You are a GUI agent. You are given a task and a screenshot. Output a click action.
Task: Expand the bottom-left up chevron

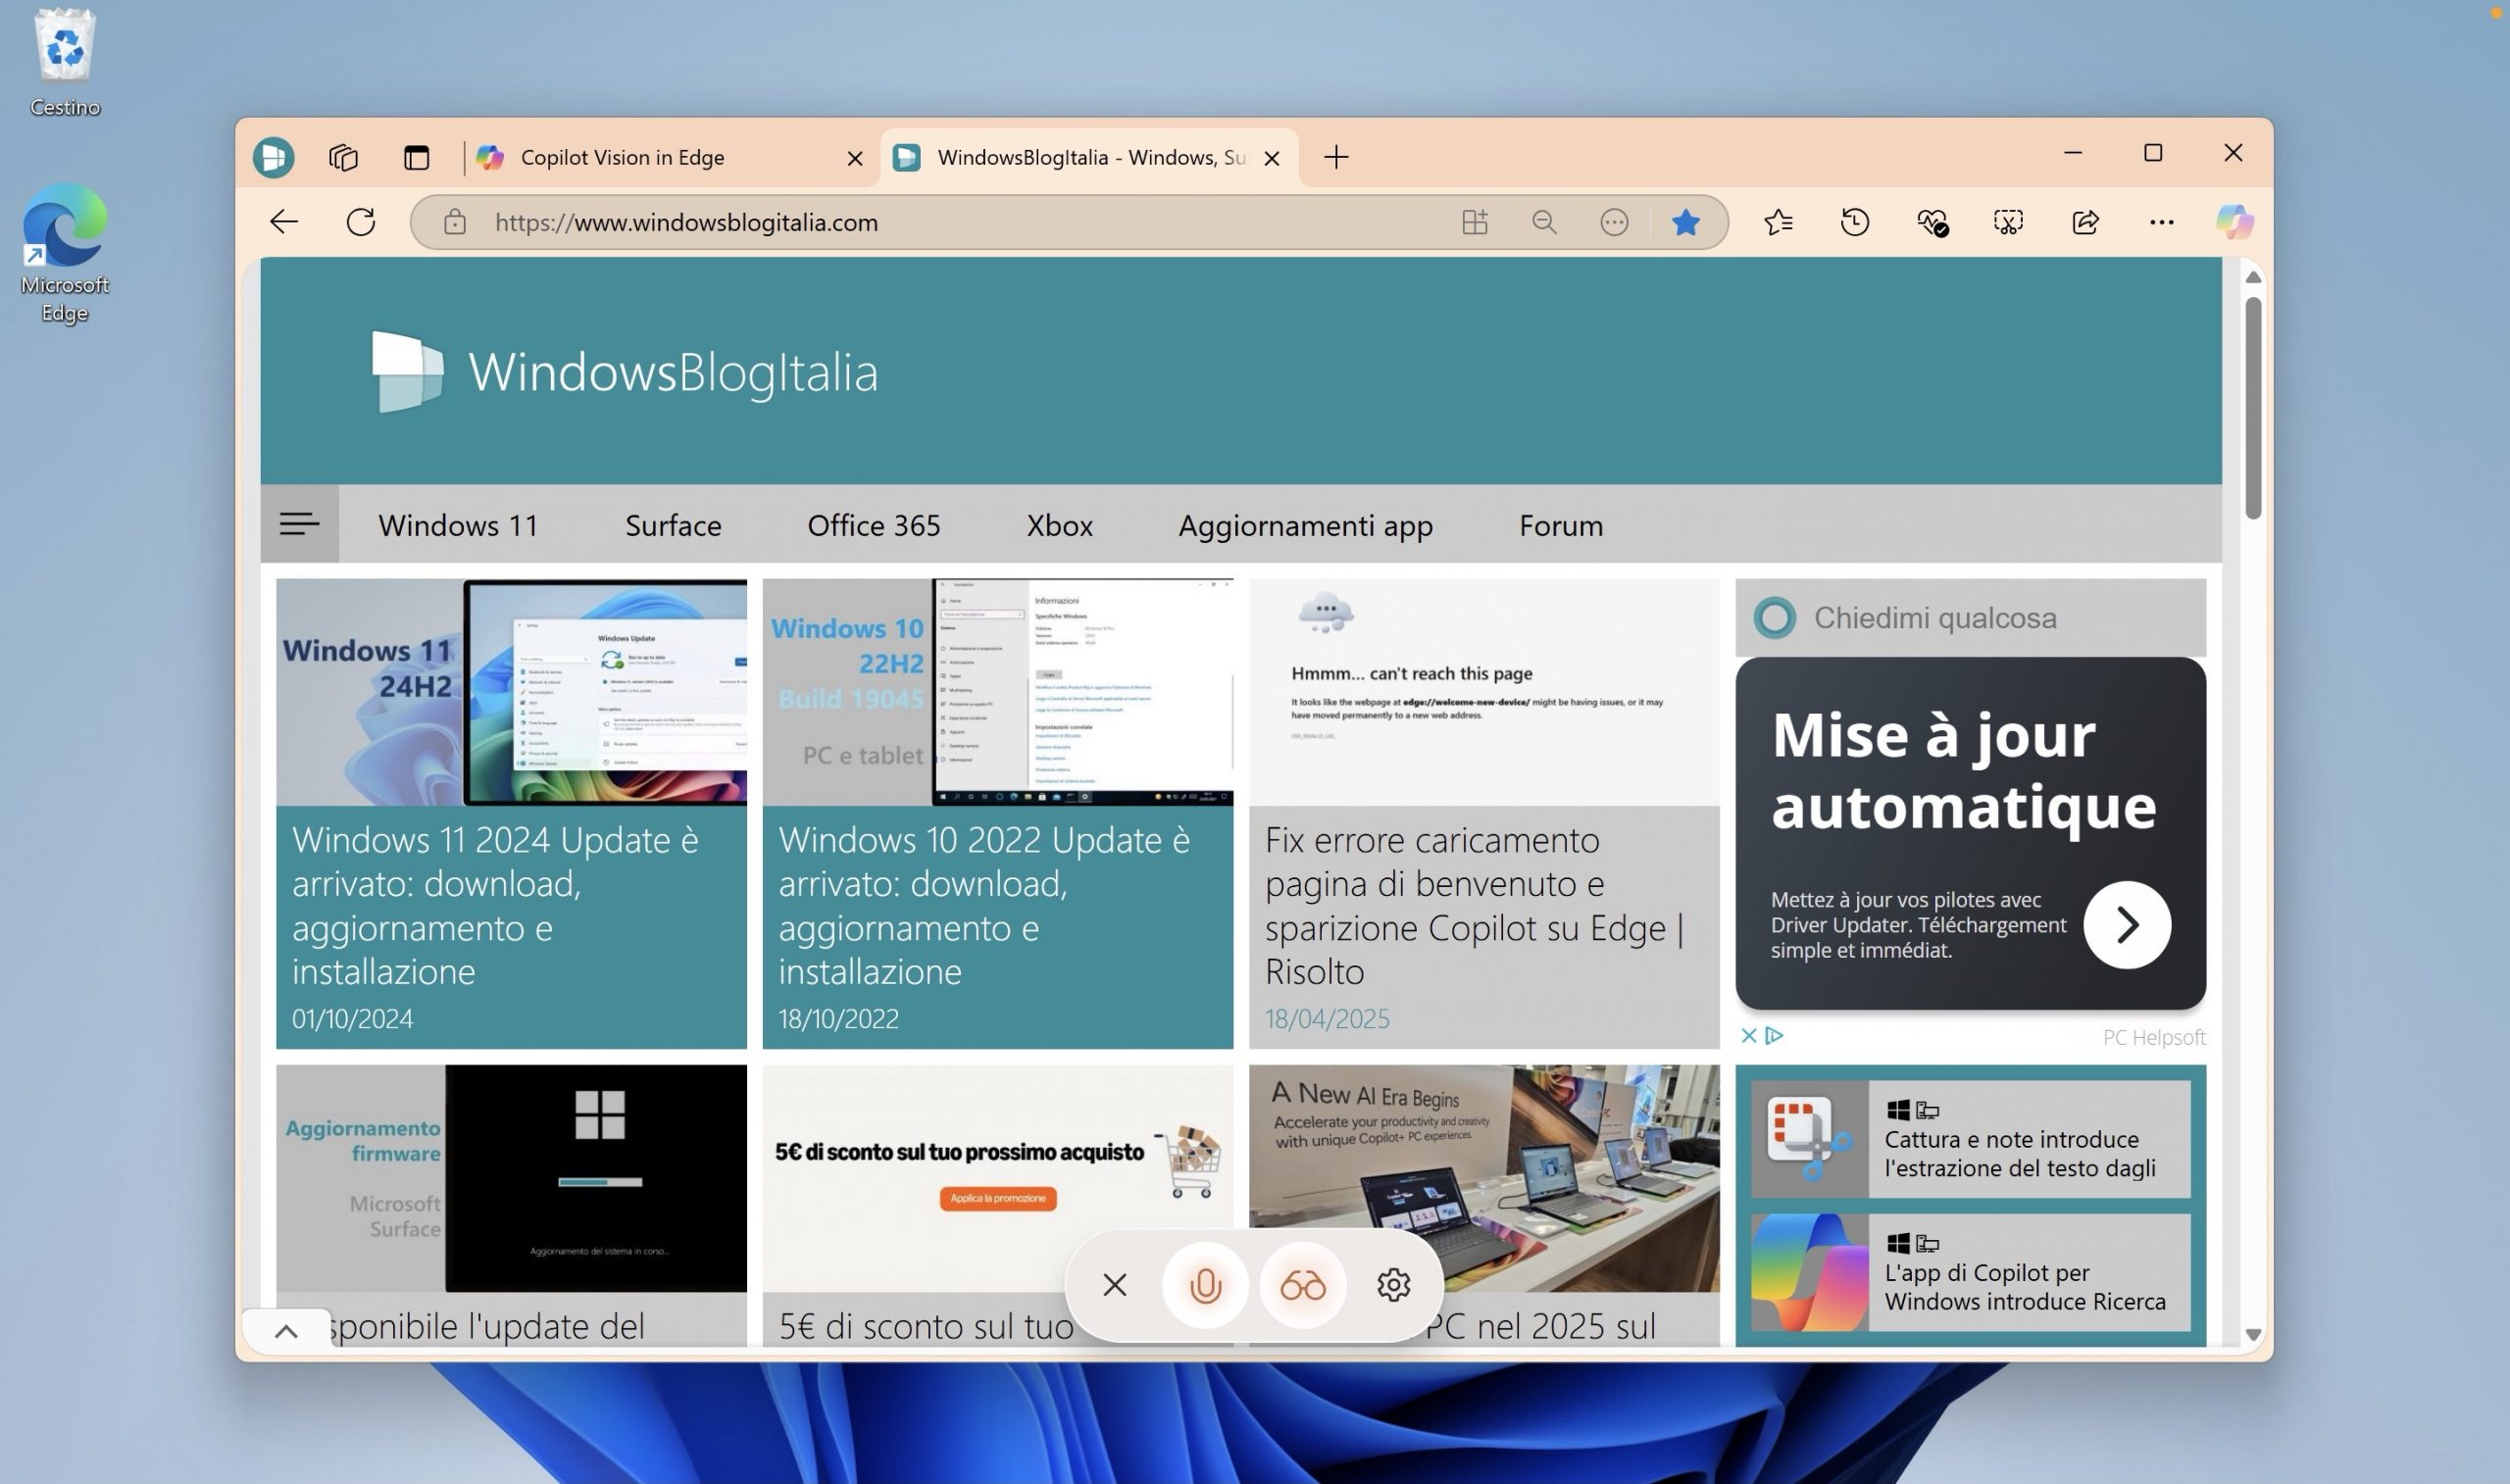(x=286, y=1331)
